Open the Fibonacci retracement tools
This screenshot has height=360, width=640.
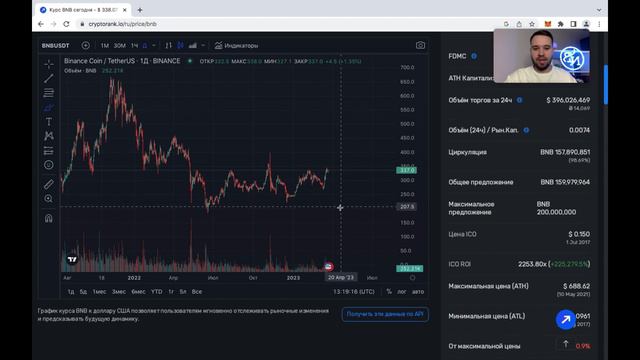pyautogui.click(x=49, y=93)
